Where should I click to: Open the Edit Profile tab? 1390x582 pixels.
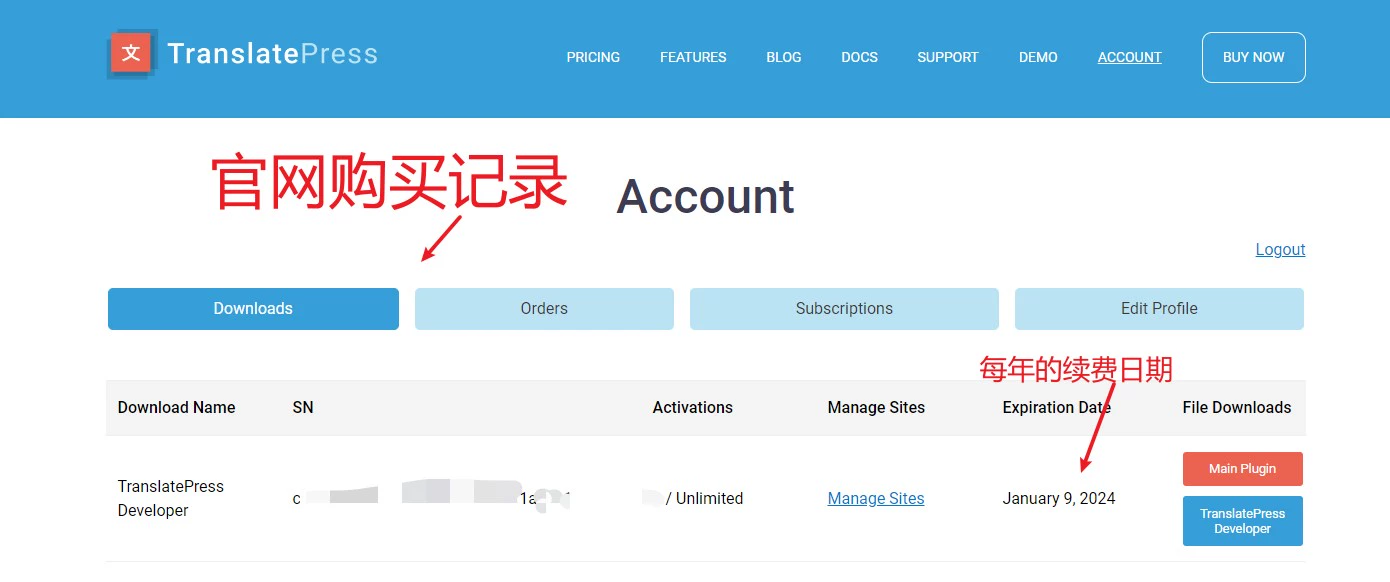(1159, 309)
